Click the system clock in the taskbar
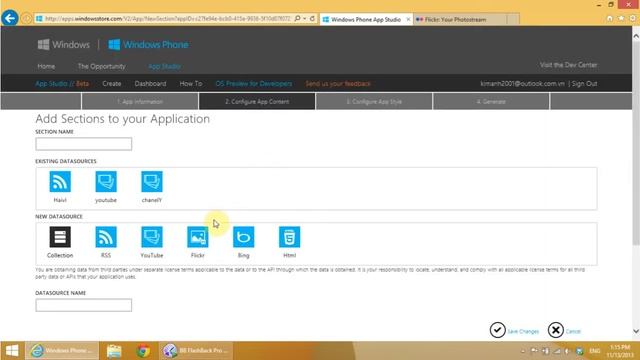The image size is (640, 360). coord(620,351)
